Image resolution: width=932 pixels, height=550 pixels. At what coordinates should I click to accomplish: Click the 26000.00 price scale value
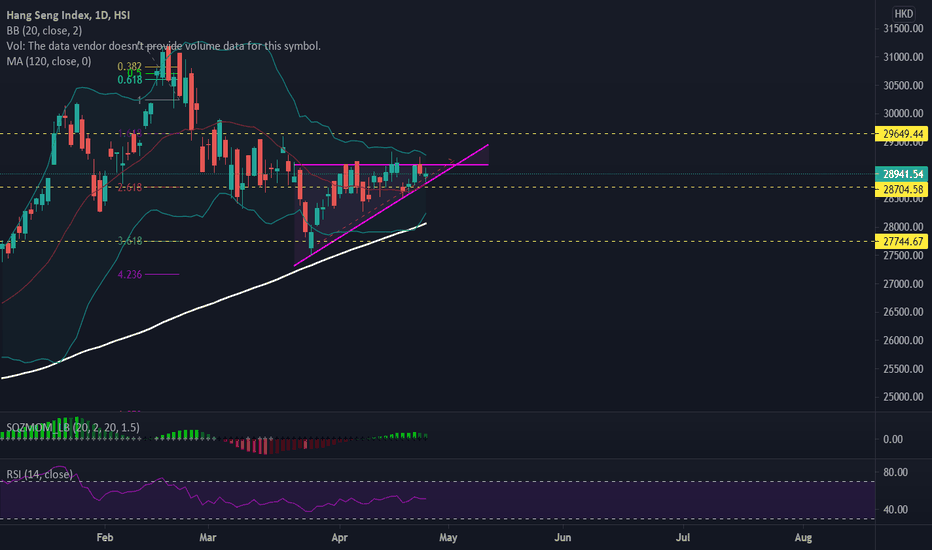tap(903, 340)
